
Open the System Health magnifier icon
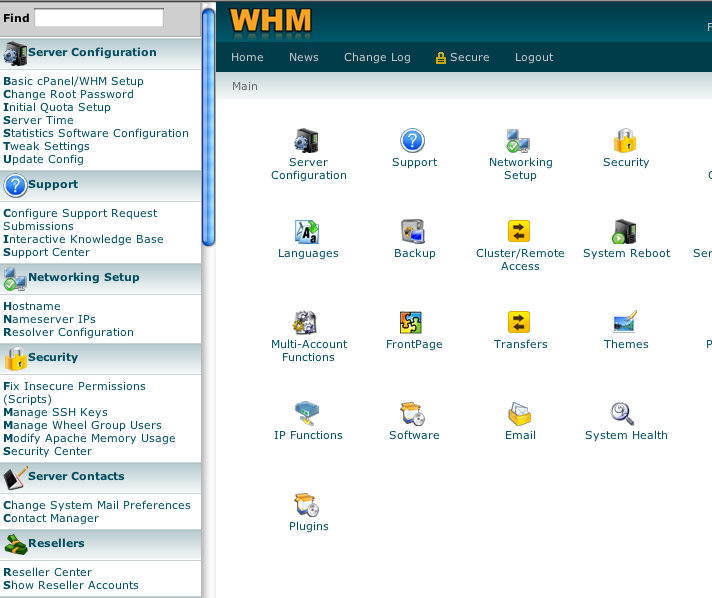tap(622, 414)
